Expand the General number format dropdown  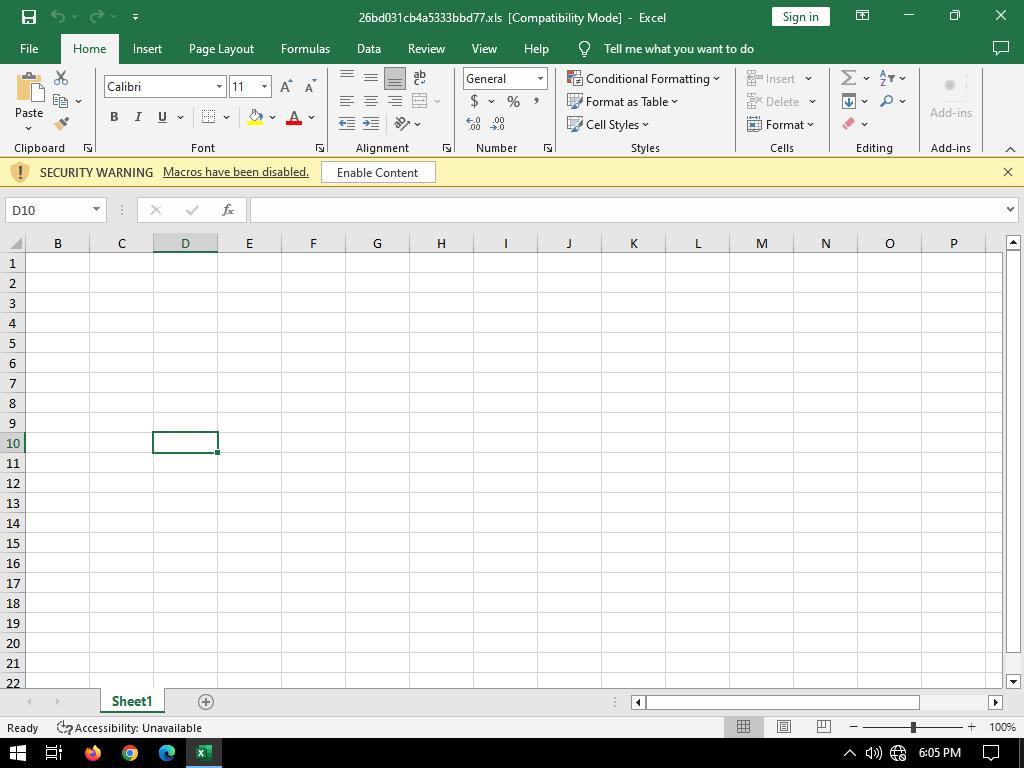(540, 79)
